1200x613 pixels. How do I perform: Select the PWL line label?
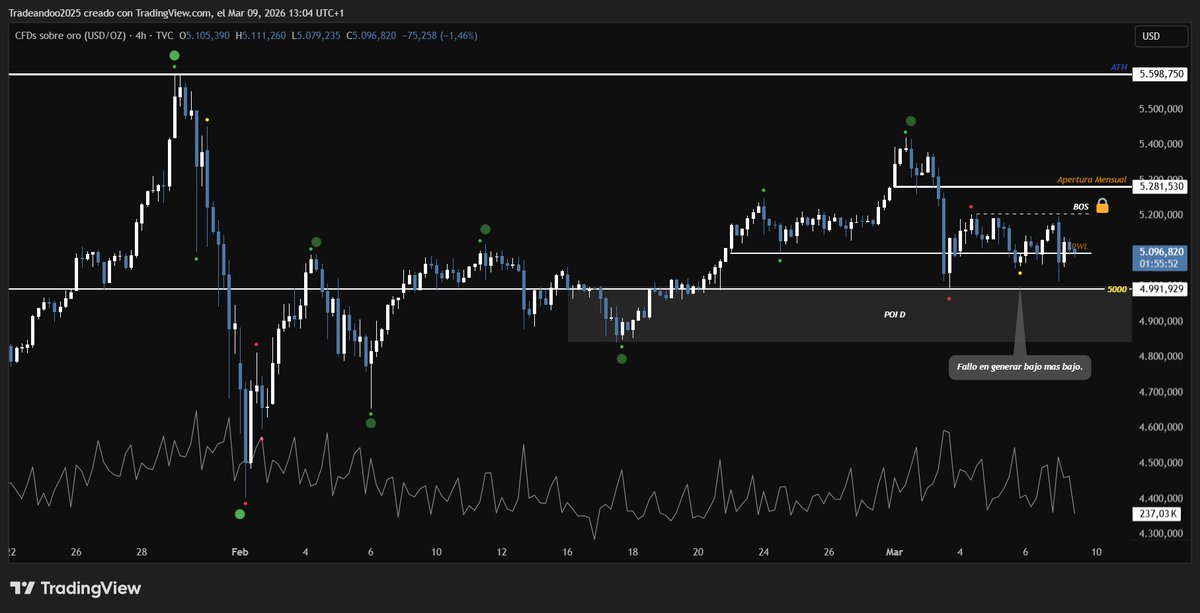click(x=1081, y=246)
